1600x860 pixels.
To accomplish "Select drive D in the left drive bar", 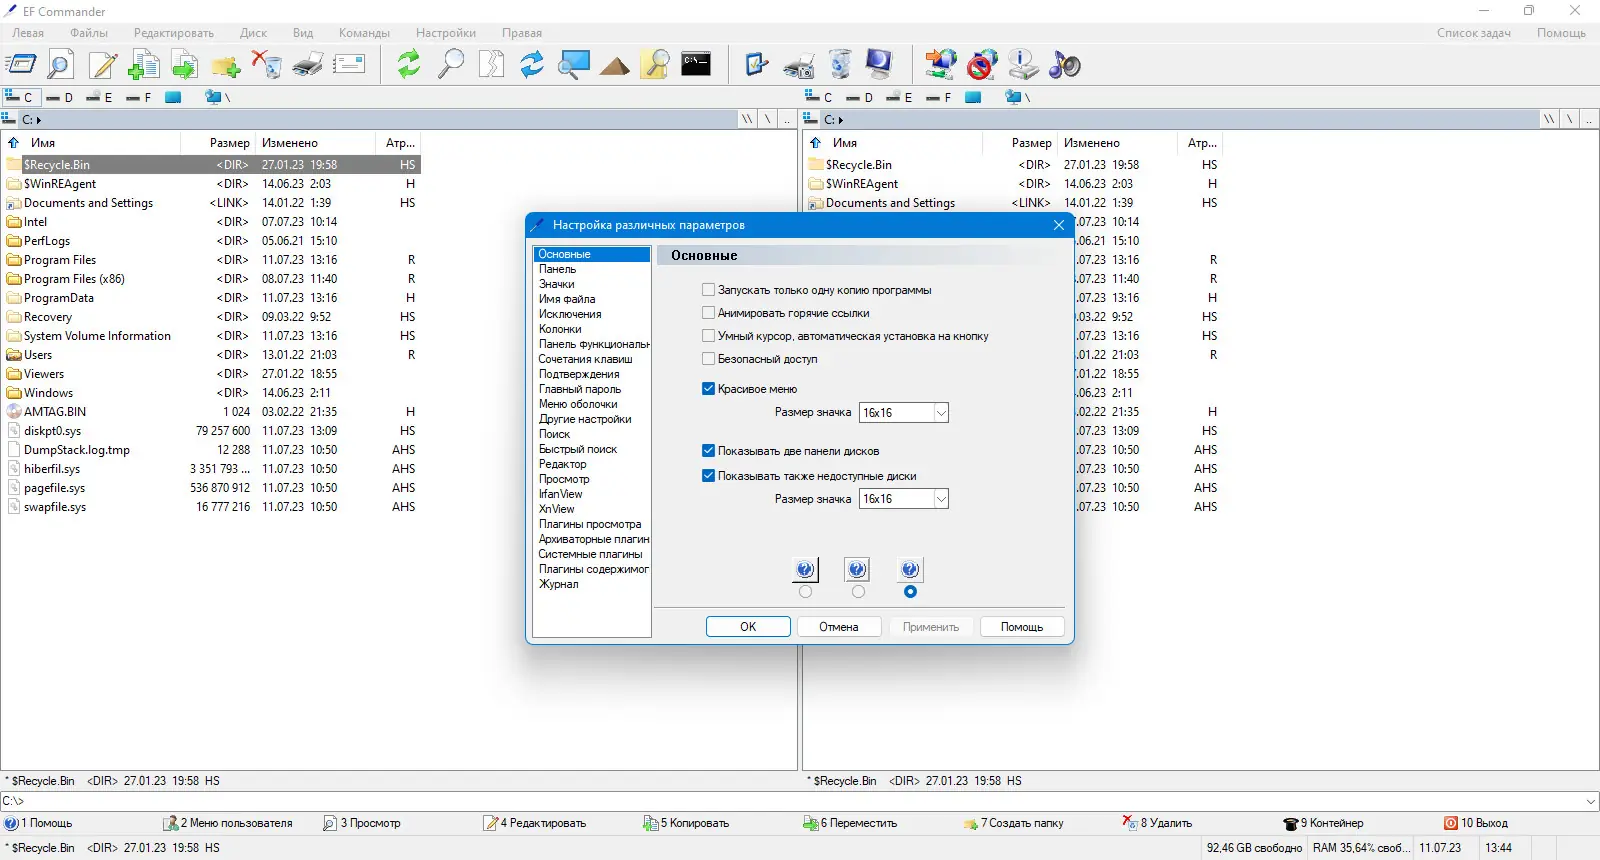I will [x=60, y=97].
